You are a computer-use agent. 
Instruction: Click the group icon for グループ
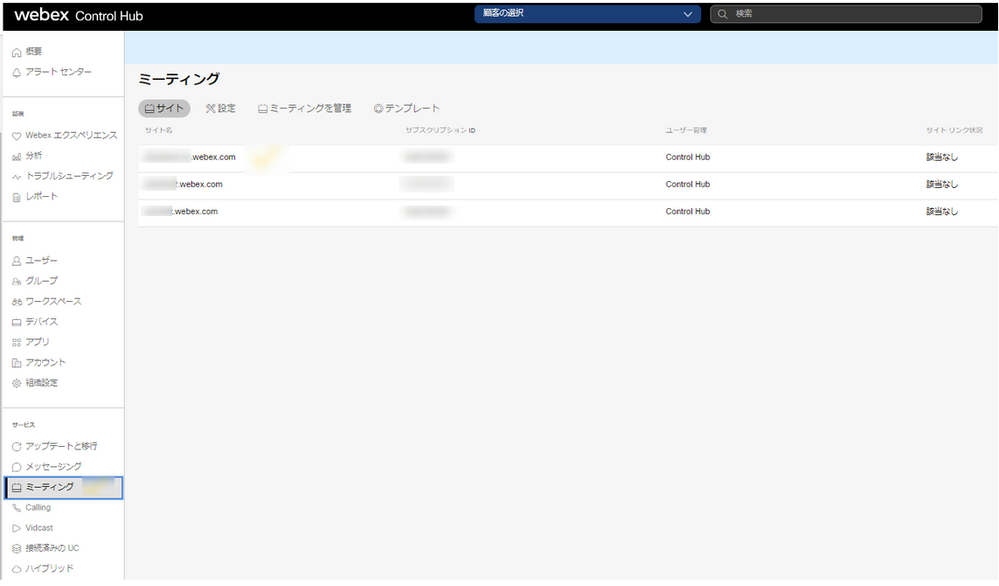tap(17, 282)
